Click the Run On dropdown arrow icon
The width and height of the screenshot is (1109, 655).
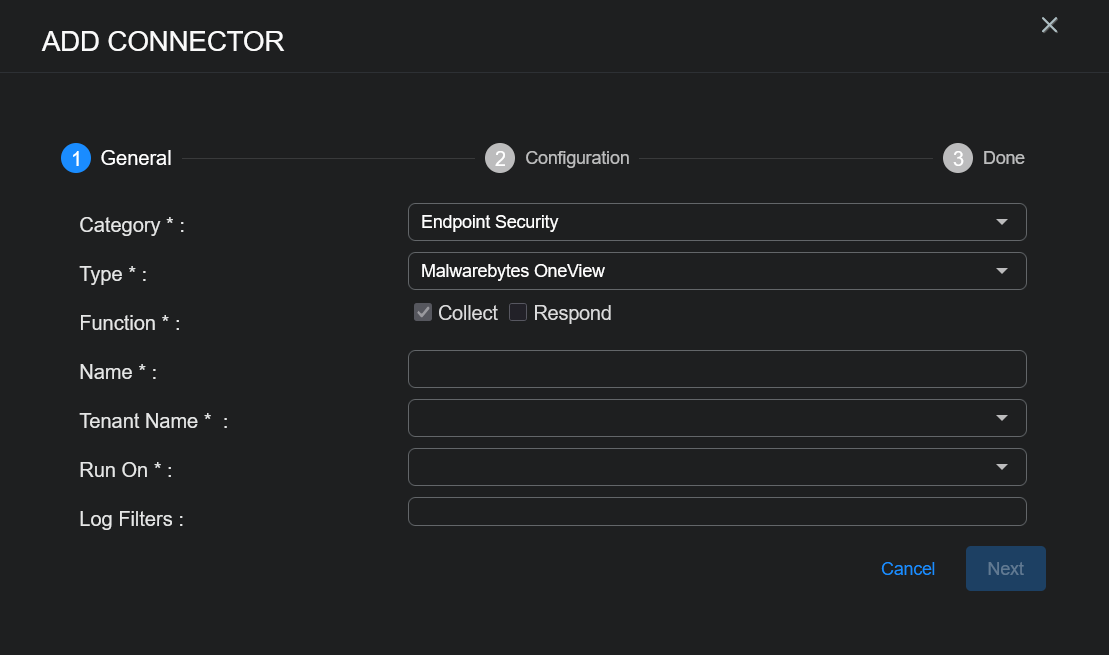[1001, 467]
